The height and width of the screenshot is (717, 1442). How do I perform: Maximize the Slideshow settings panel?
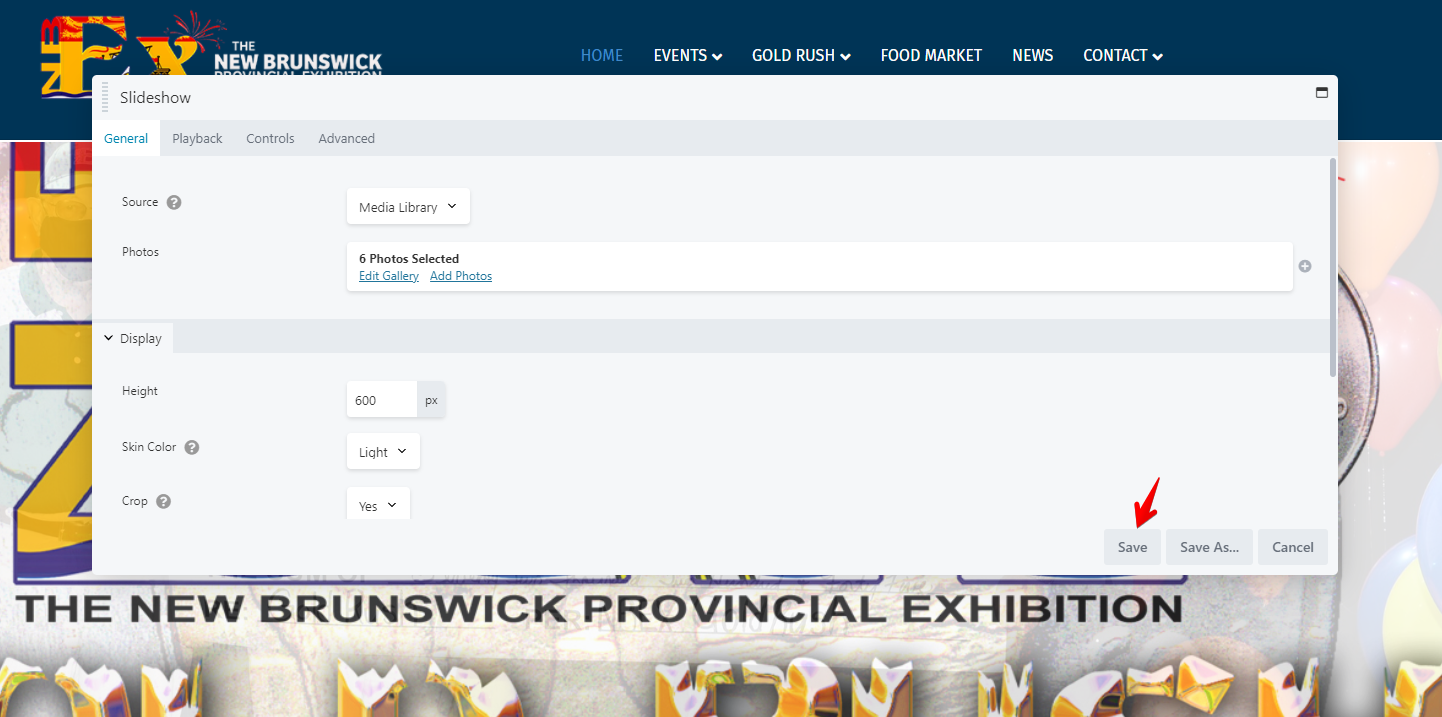1322,93
